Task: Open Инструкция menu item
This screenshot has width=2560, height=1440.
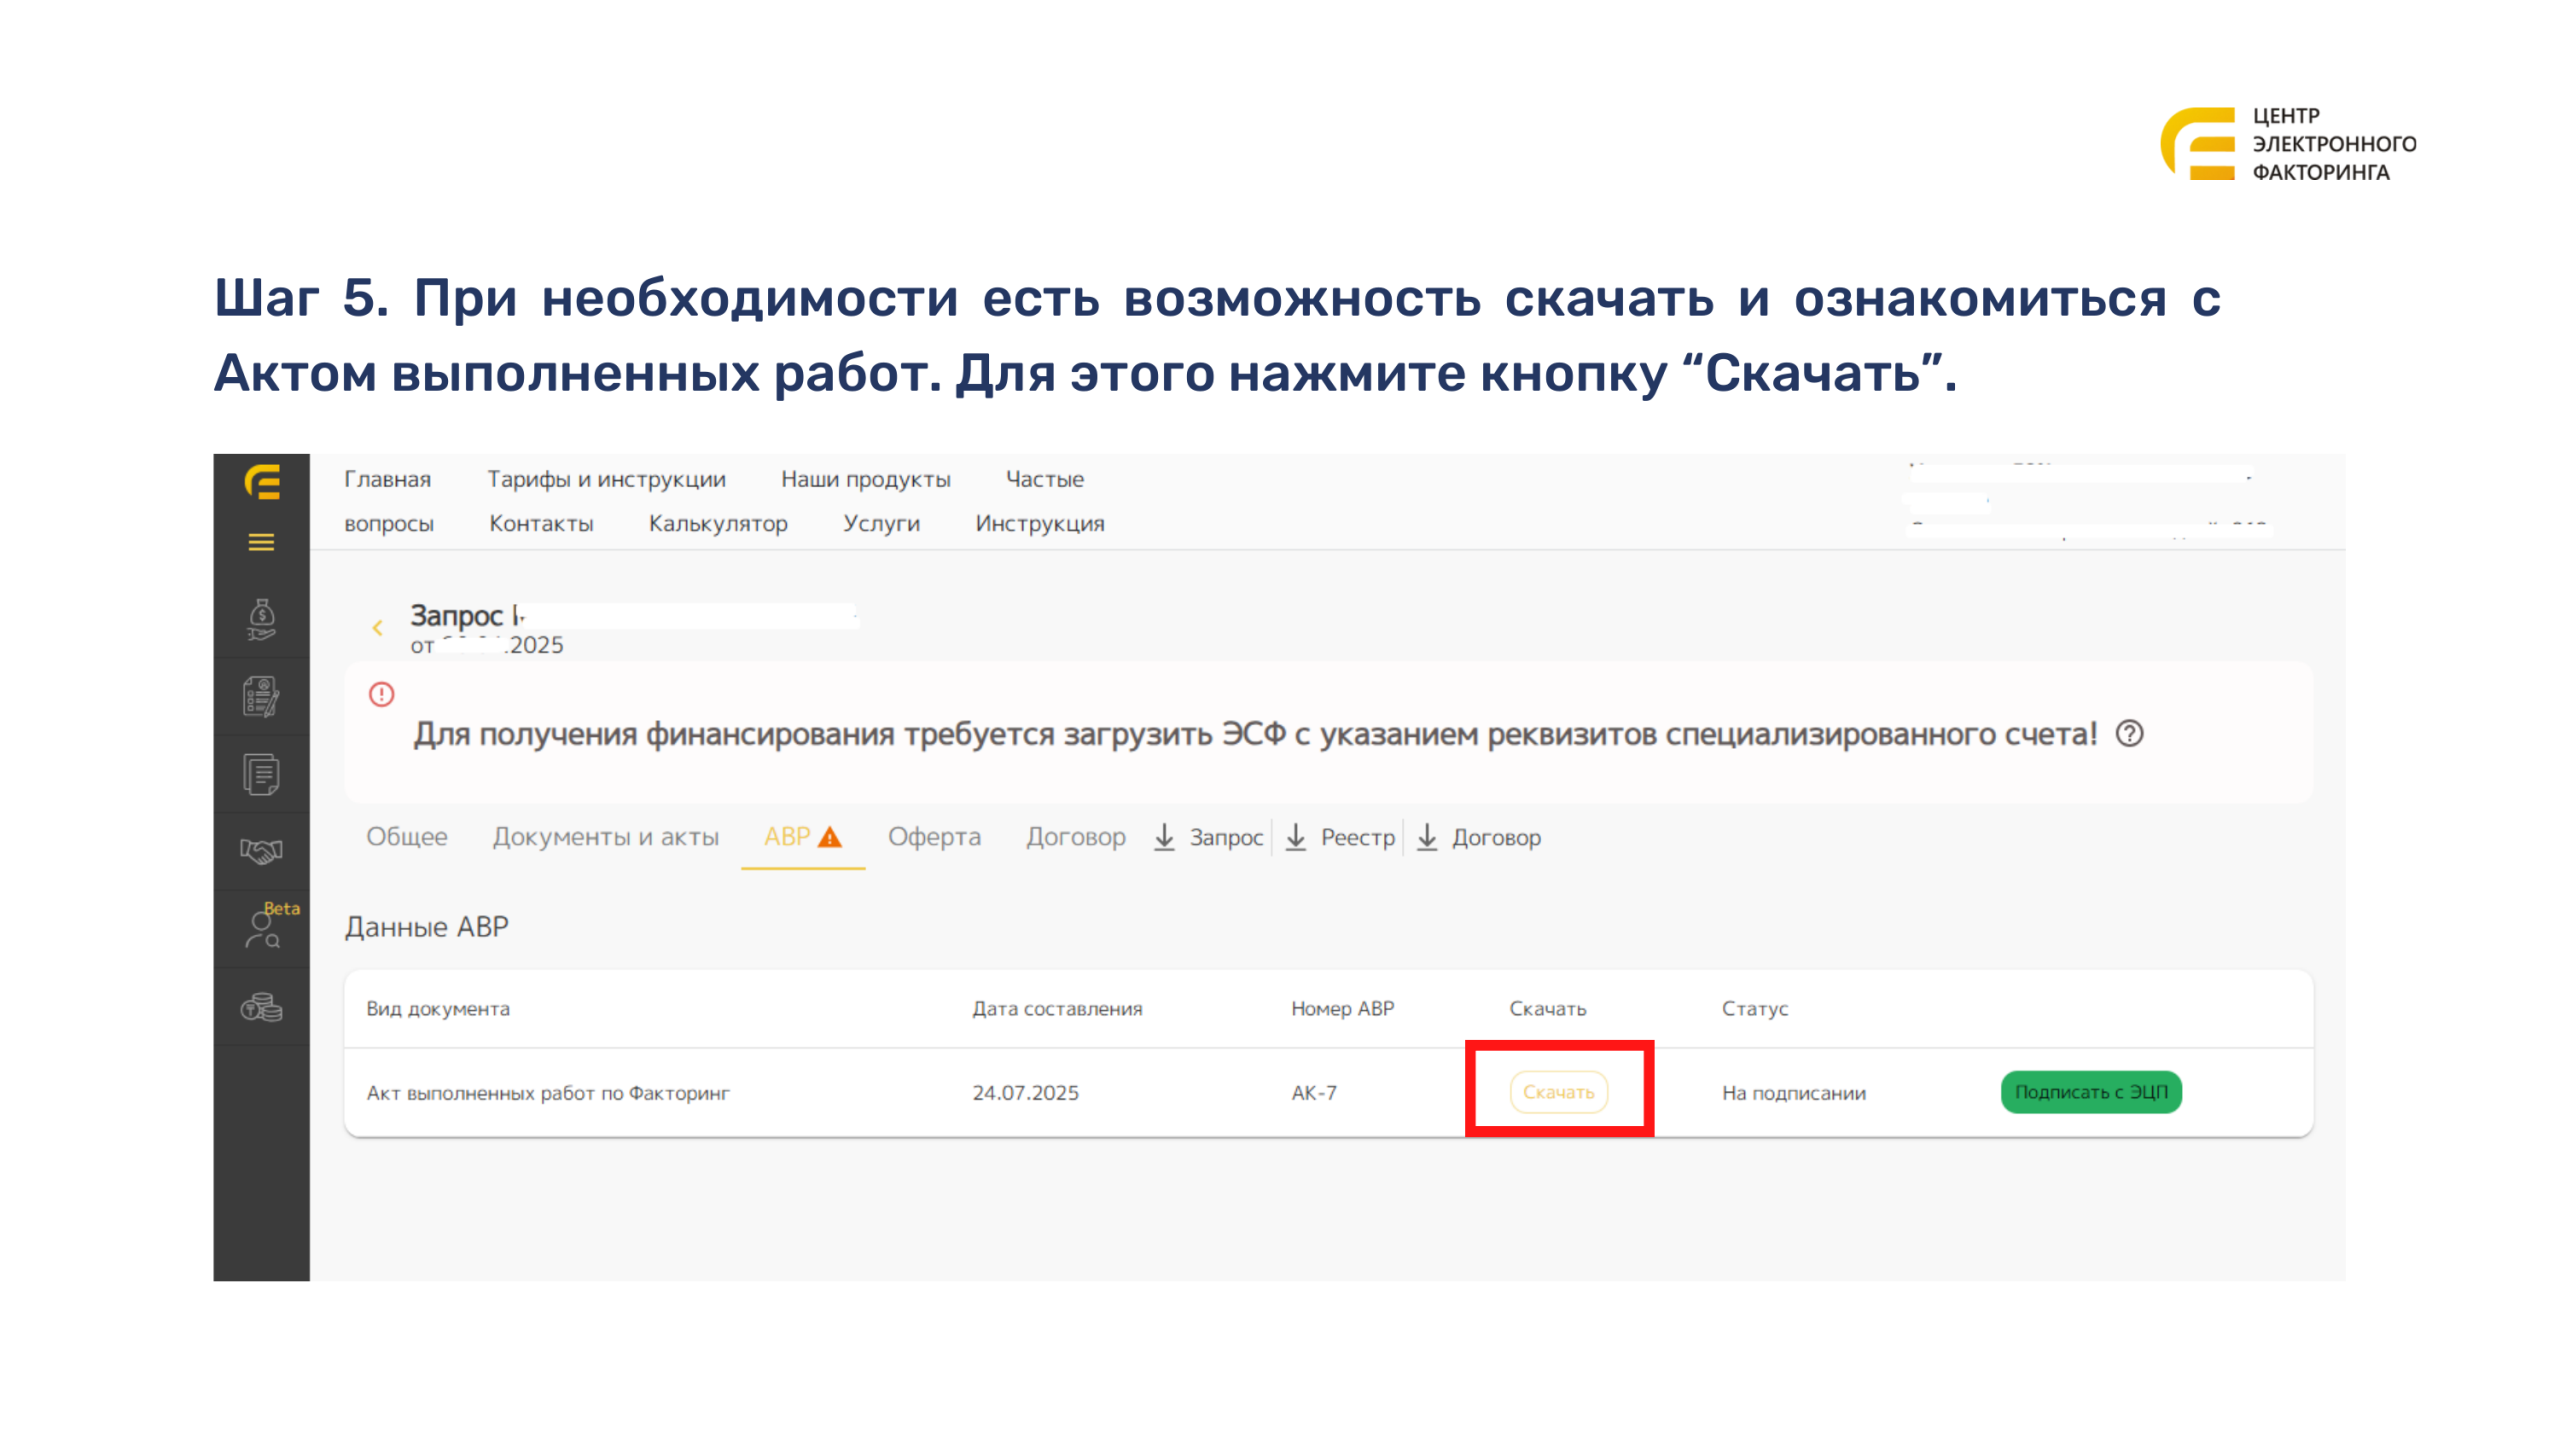Action: [x=1039, y=523]
